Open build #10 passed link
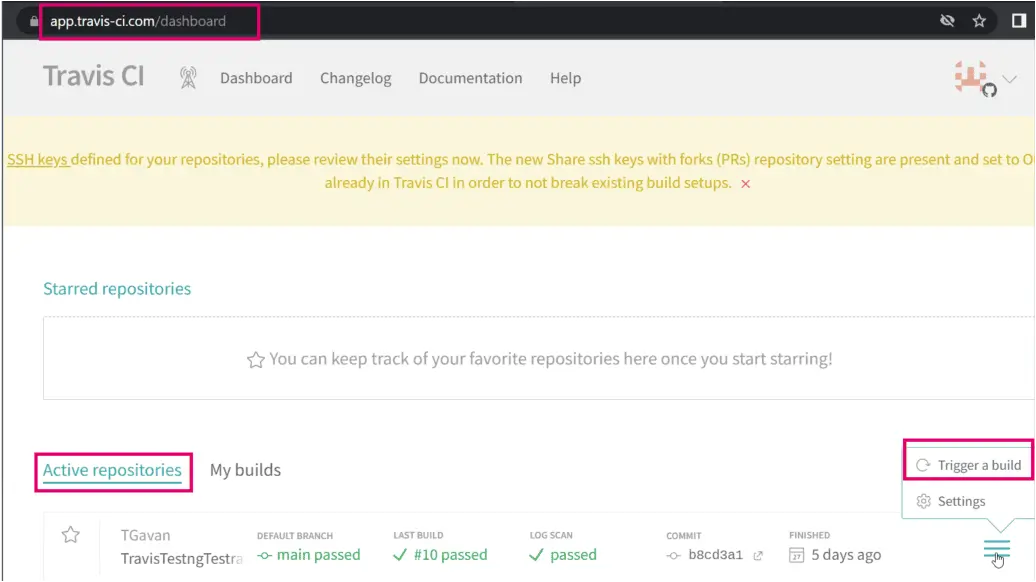The image size is (1036, 582). pos(440,555)
